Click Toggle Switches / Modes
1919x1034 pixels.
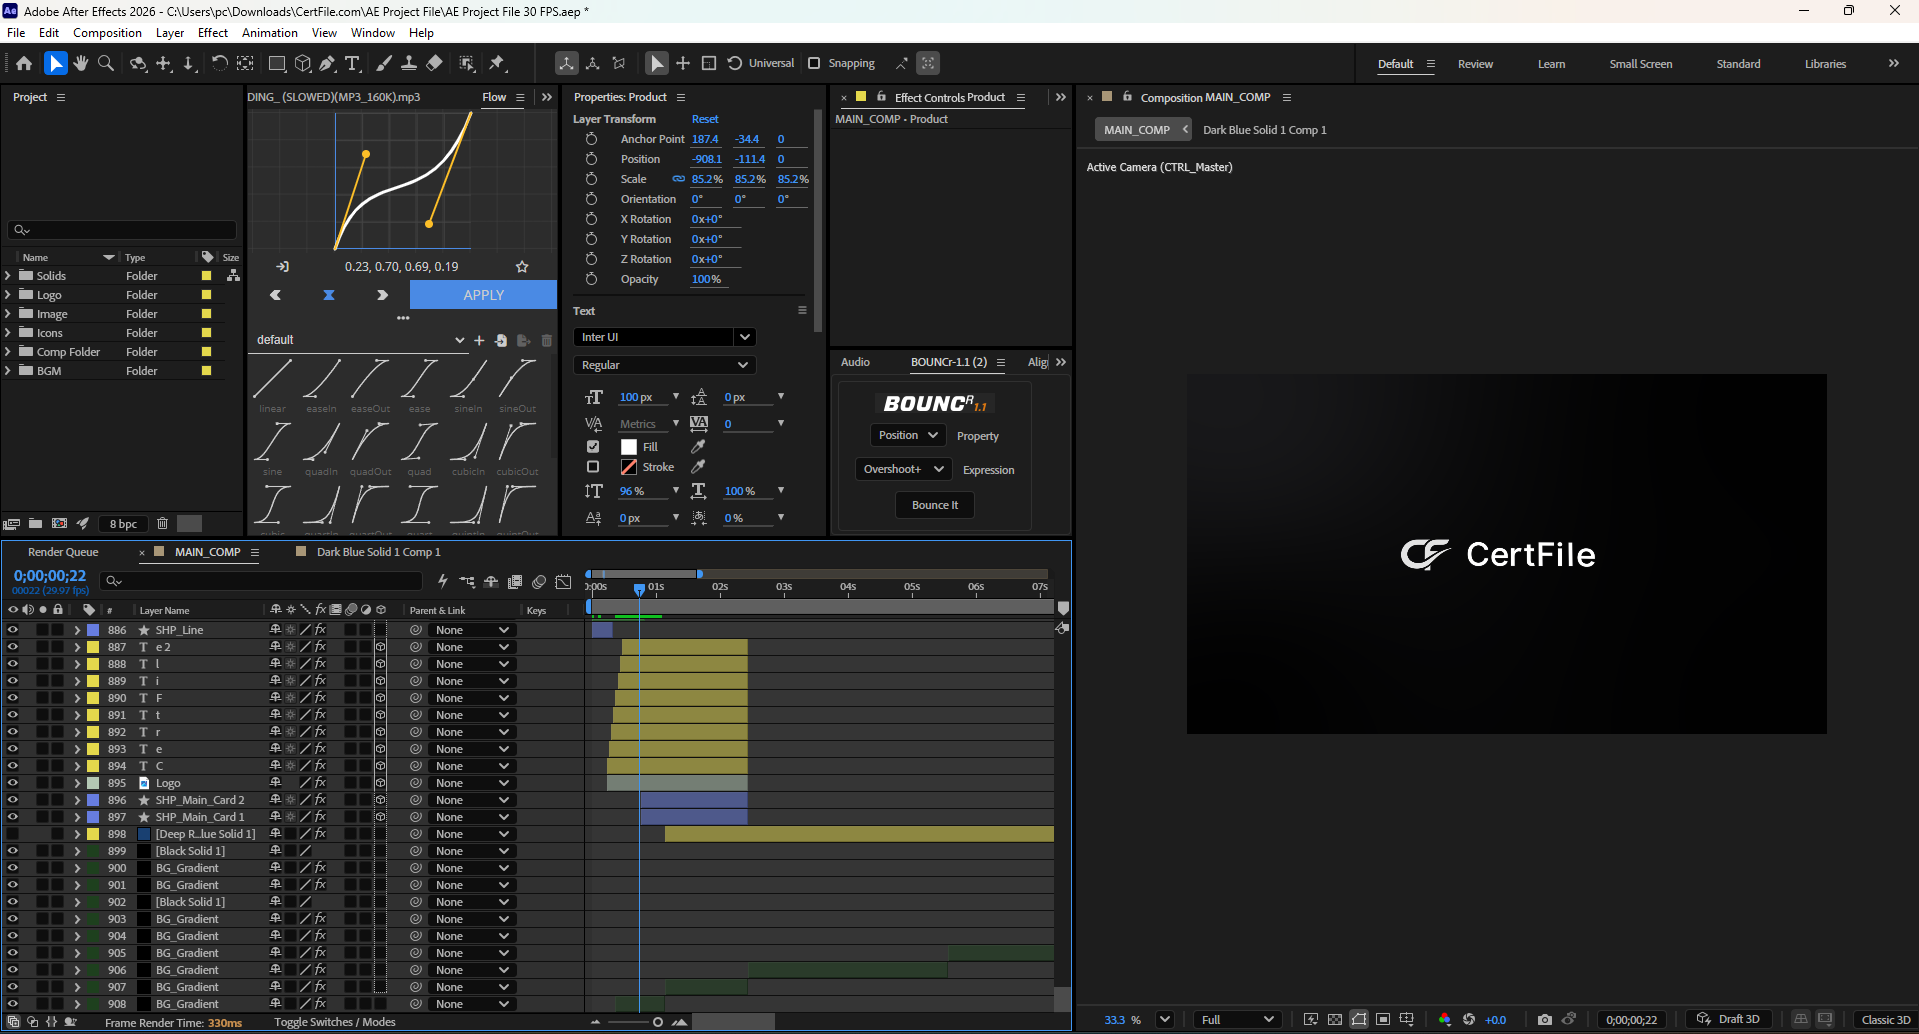[335, 1022]
